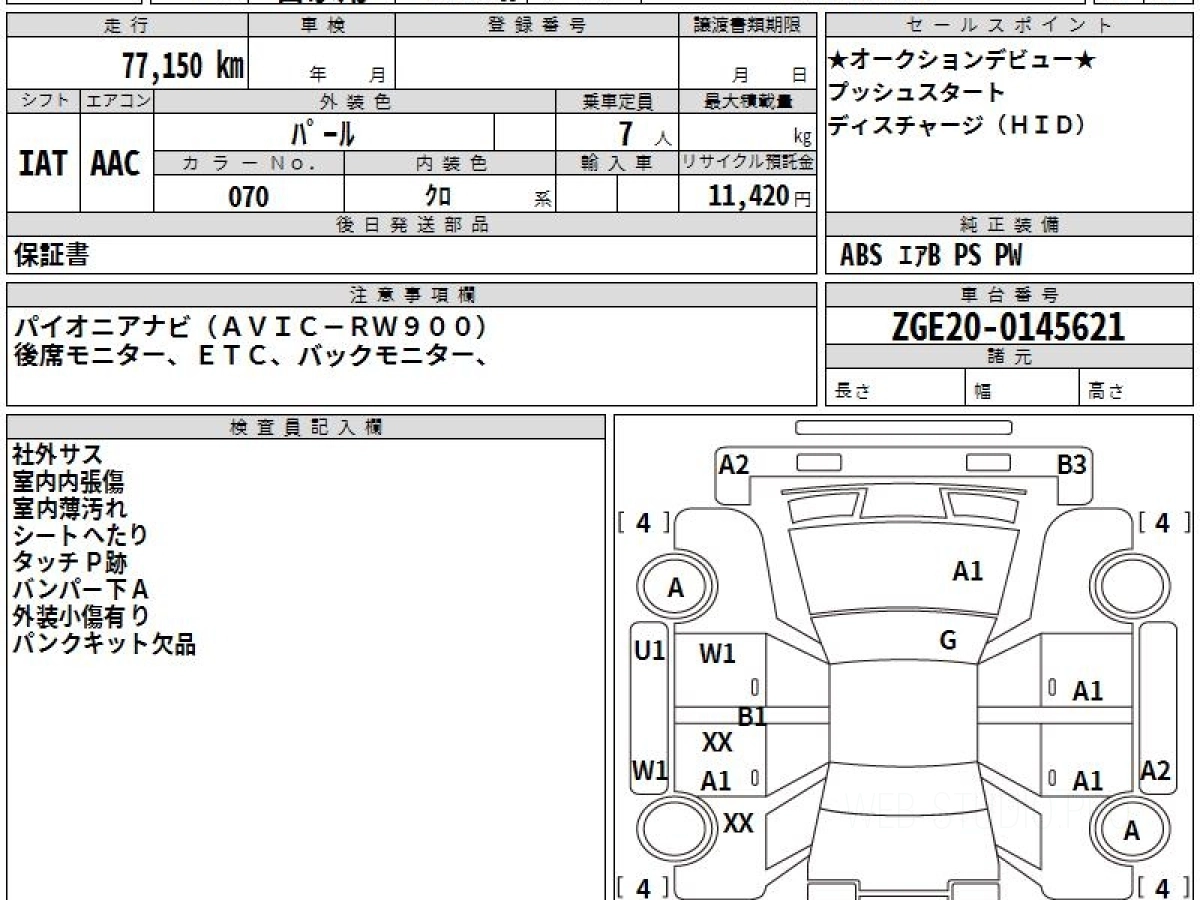Select the プッシュスタート sales point
Viewport: 1200px width, 900px height.
point(916,93)
